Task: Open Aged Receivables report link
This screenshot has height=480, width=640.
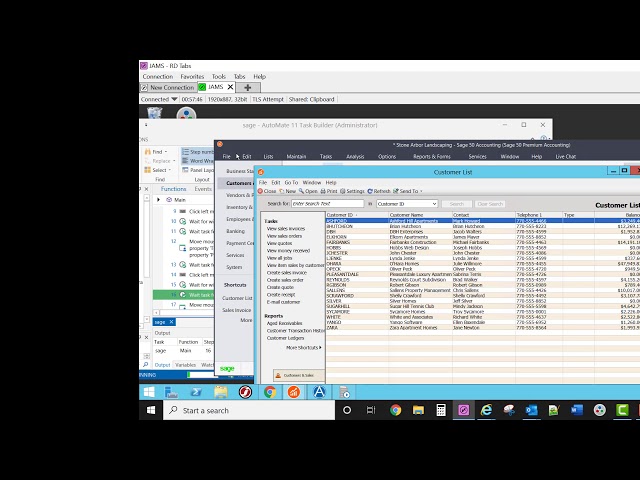Action: click(x=284, y=323)
